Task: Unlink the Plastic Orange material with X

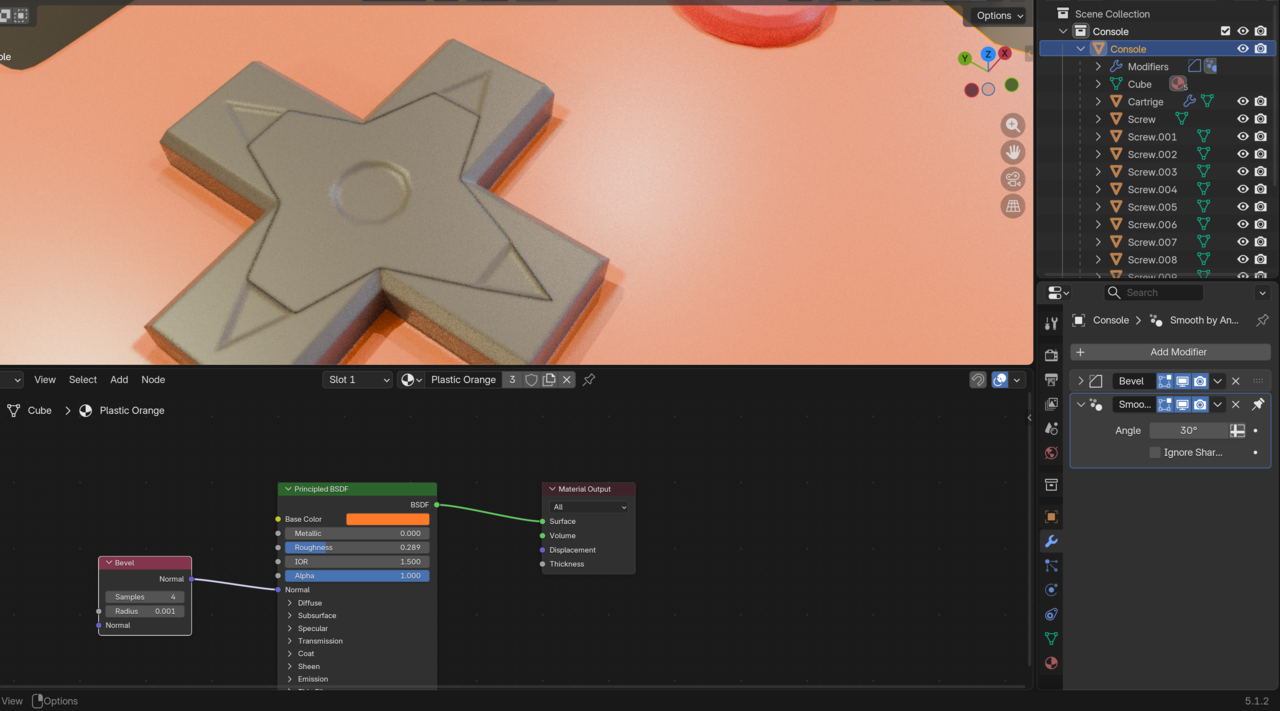Action: click(x=567, y=380)
